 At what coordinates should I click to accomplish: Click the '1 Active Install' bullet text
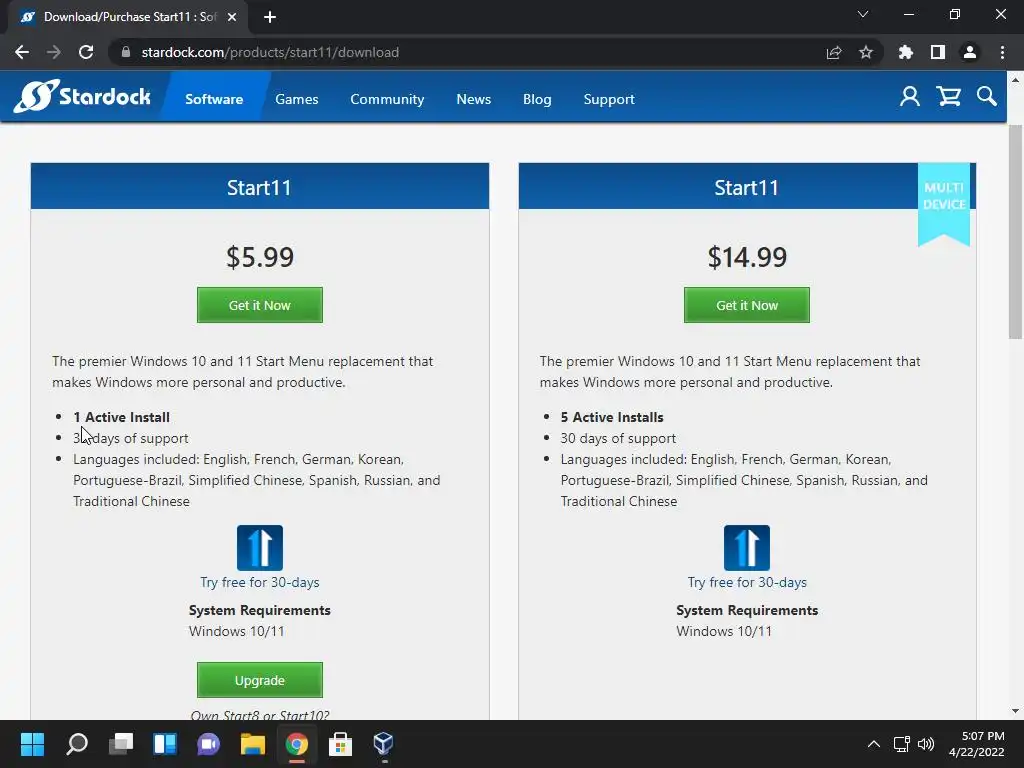121,417
